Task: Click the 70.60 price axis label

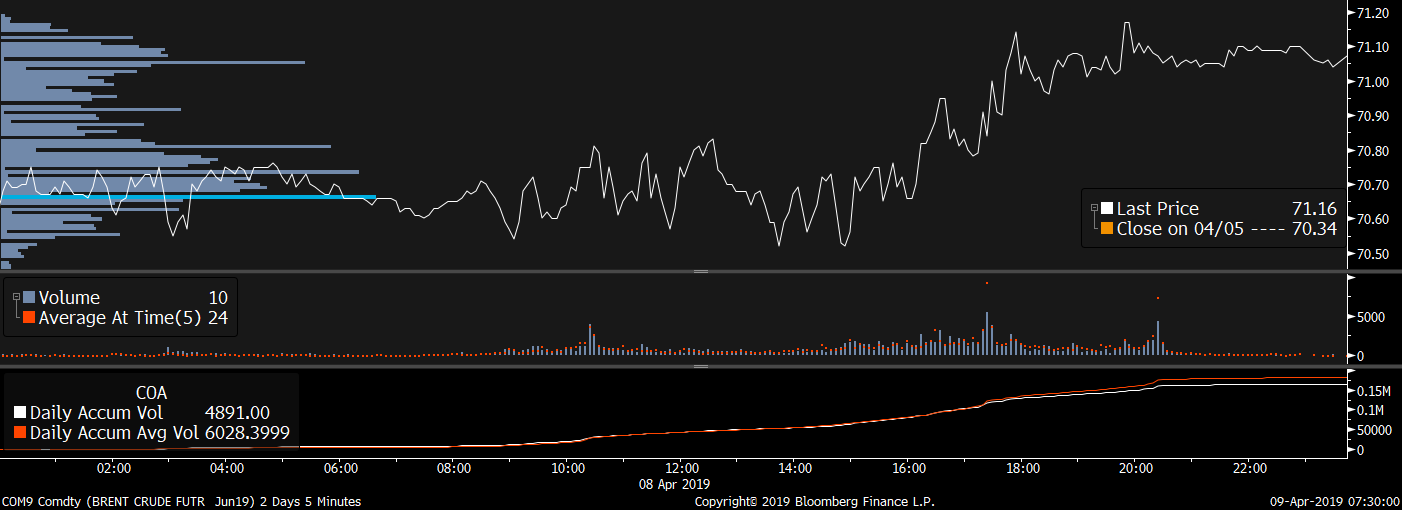Action: [1373, 220]
